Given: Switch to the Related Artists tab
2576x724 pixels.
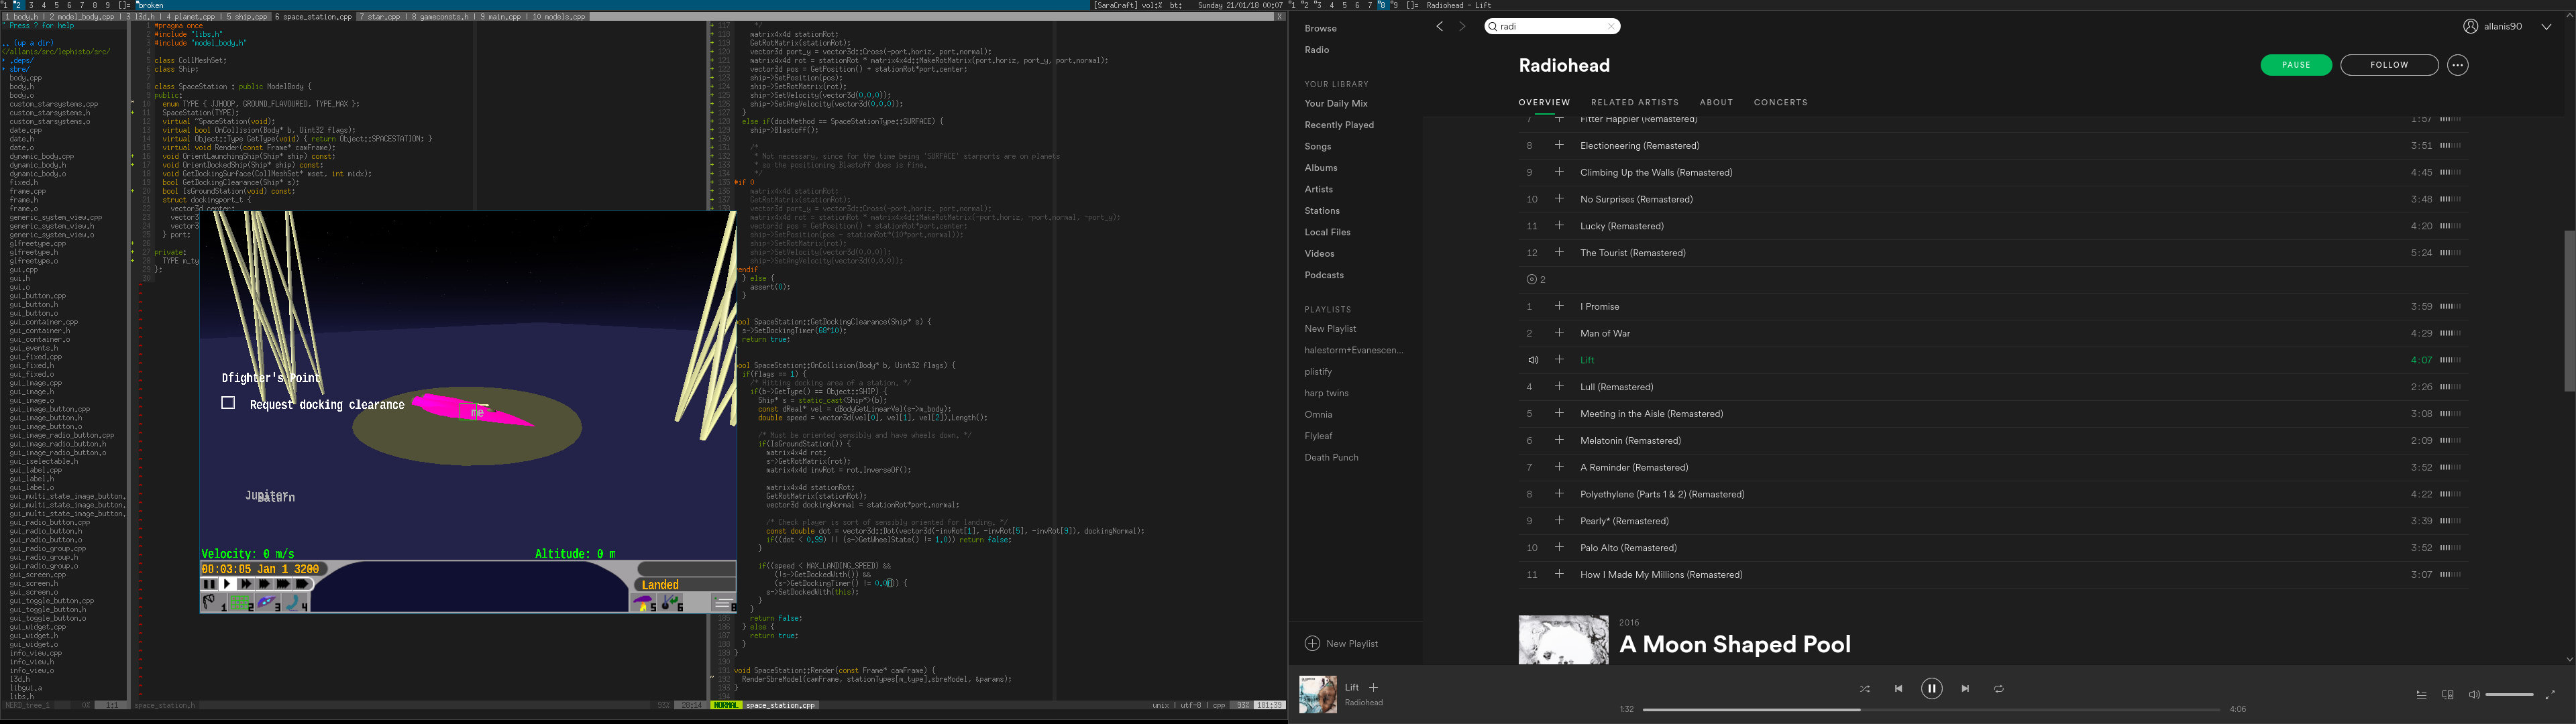Looking at the screenshot, I should point(1634,102).
